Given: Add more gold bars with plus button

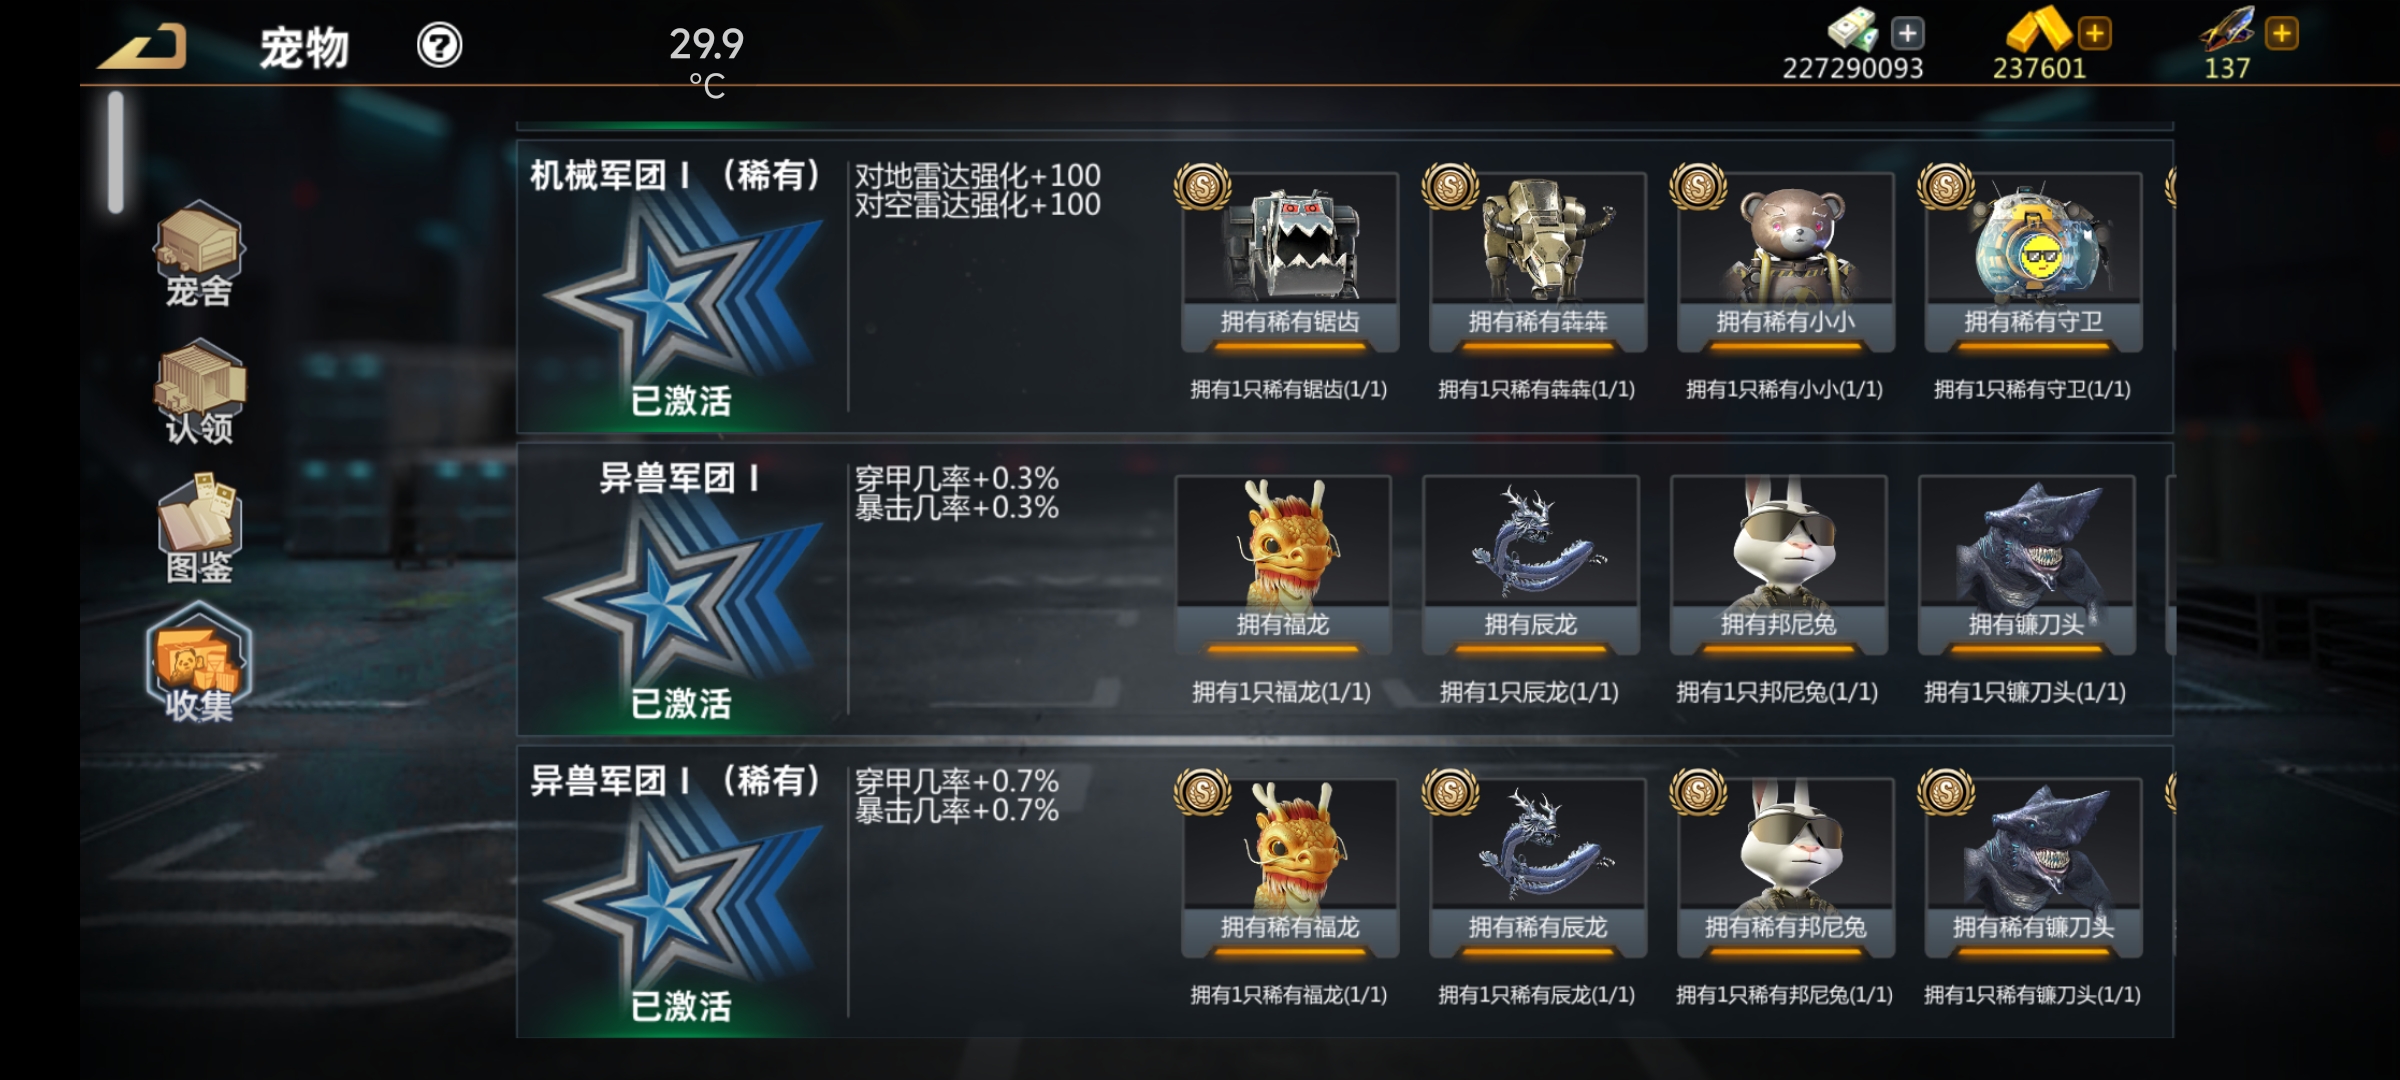Looking at the screenshot, I should tap(2094, 33).
